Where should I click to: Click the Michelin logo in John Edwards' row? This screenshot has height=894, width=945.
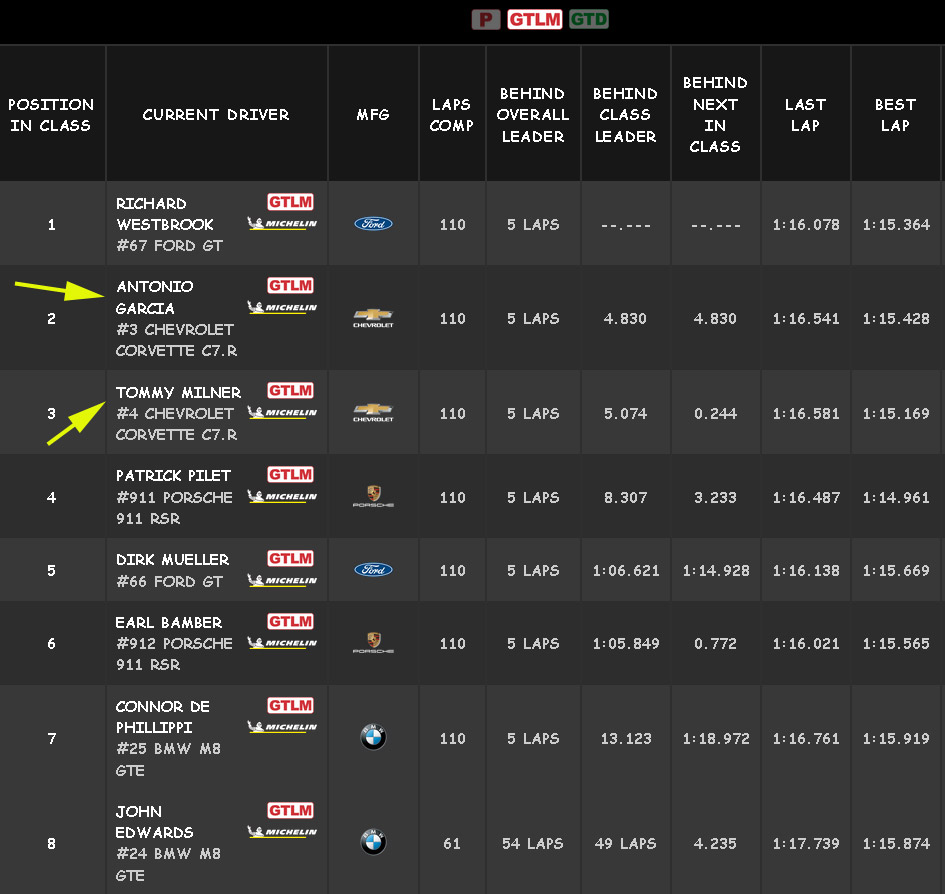click(x=282, y=832)
